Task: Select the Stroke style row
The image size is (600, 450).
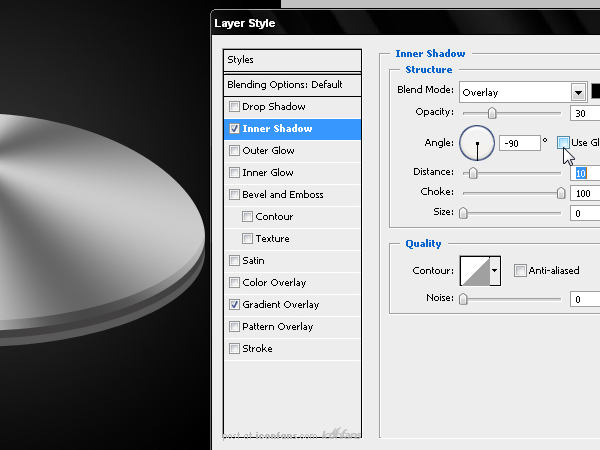Action: [x=292, y=349]
